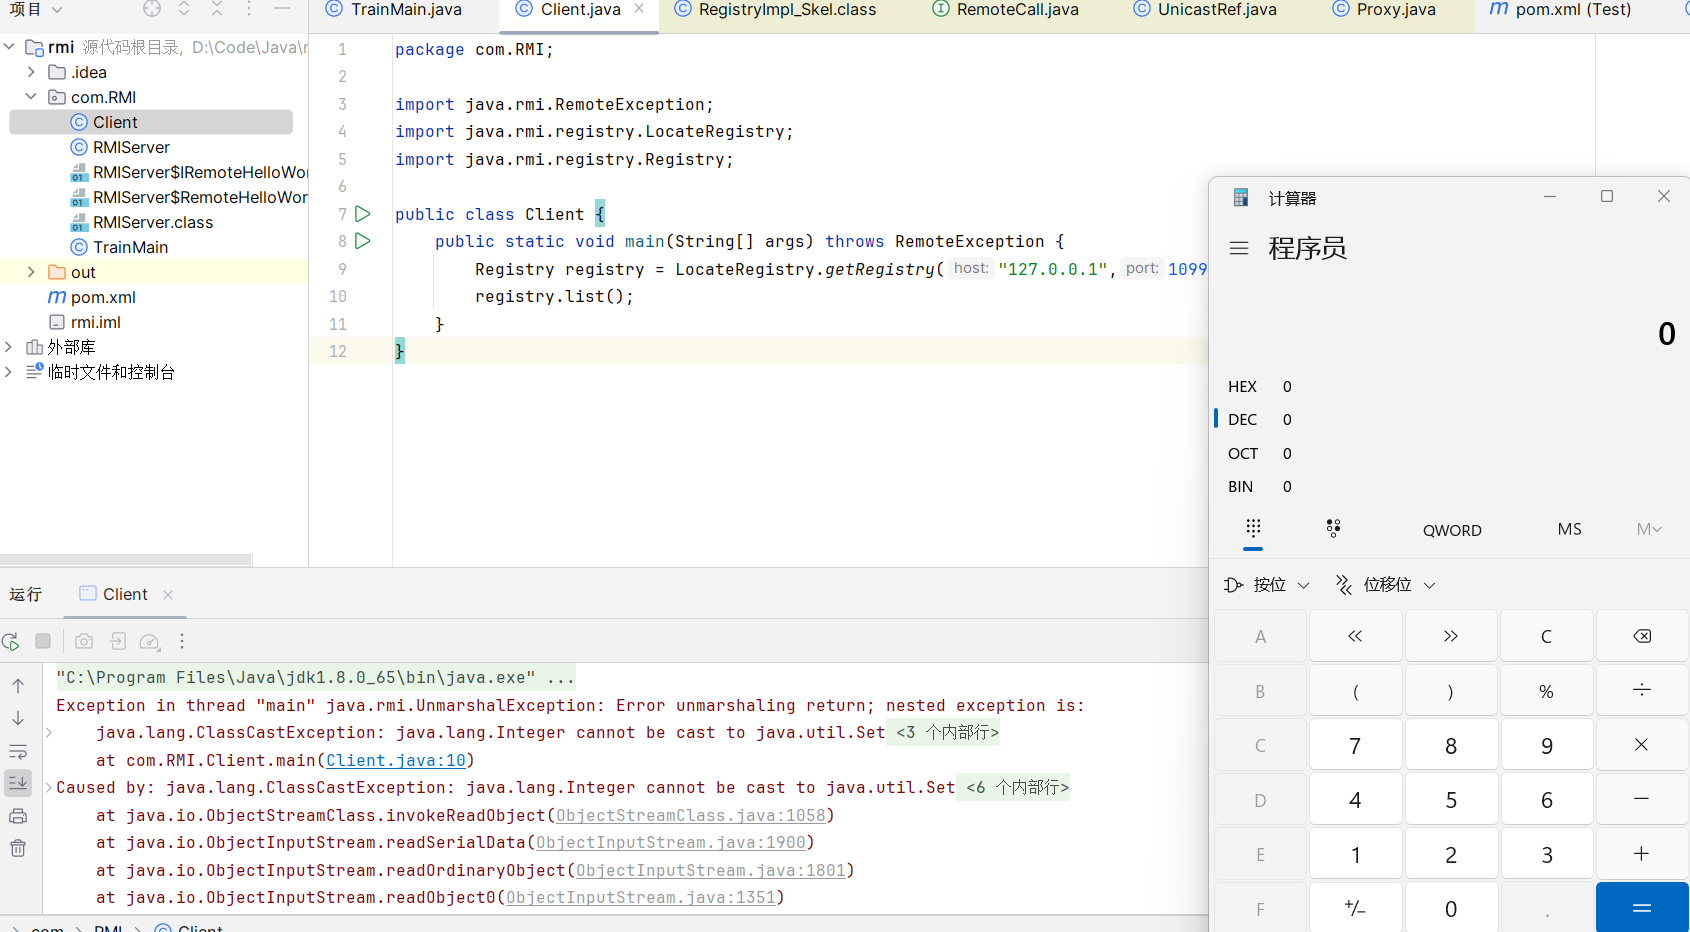
Task: Hide the project tool window
Action: 282,9
